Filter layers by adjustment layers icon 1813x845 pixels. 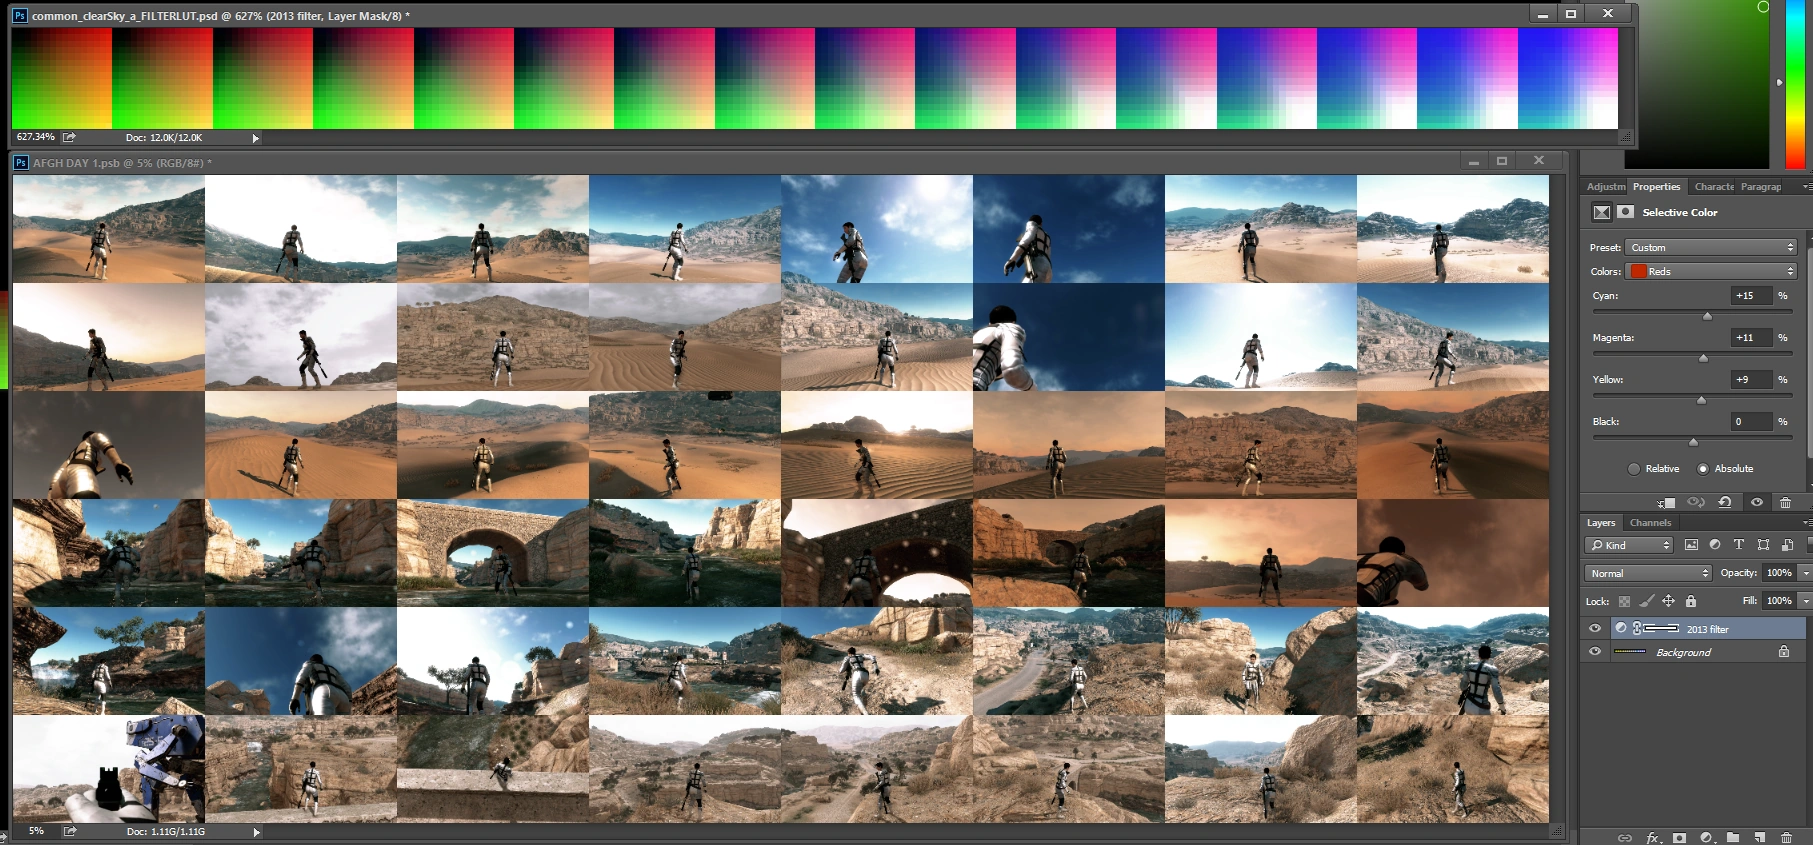coord(1715,545)
